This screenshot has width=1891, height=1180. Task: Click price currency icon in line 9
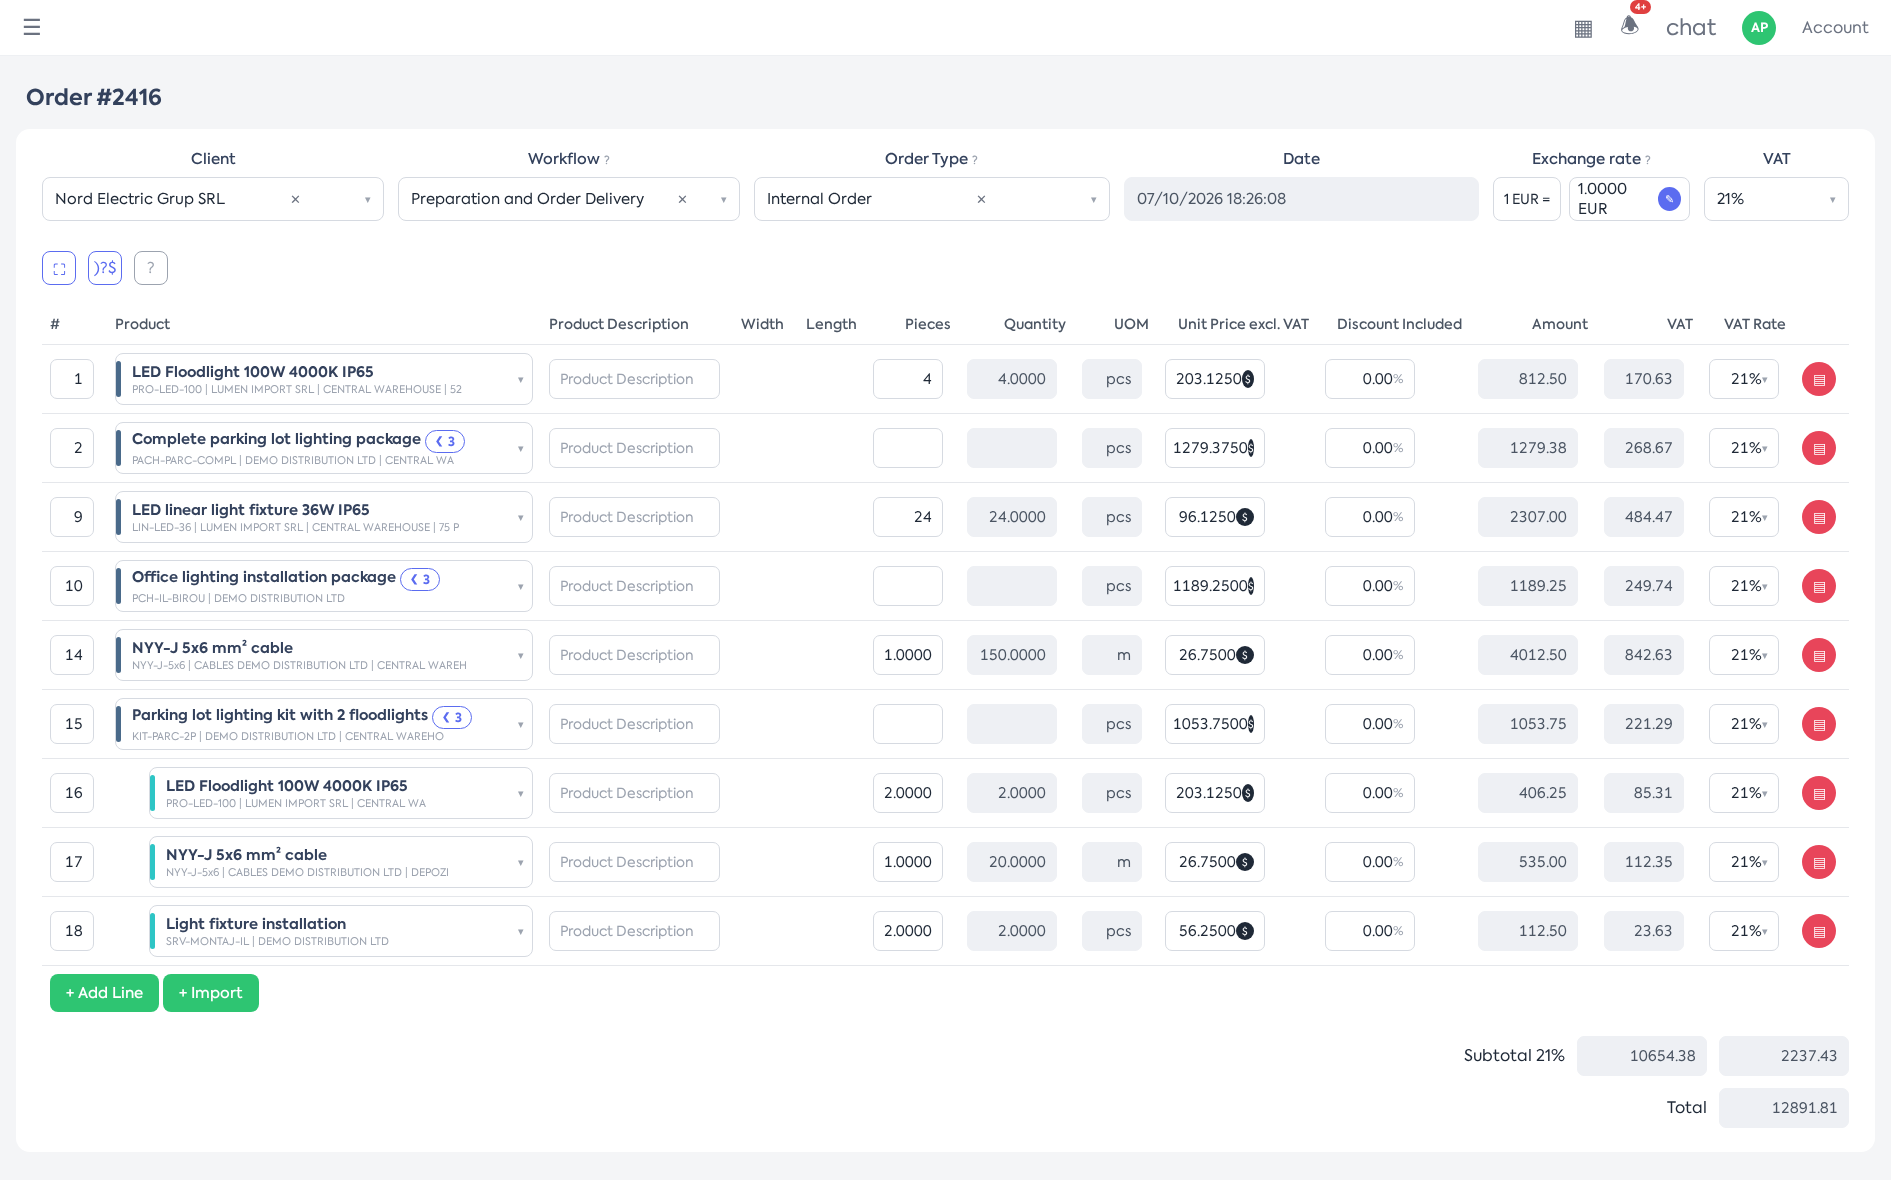[x=1245, y=517]
